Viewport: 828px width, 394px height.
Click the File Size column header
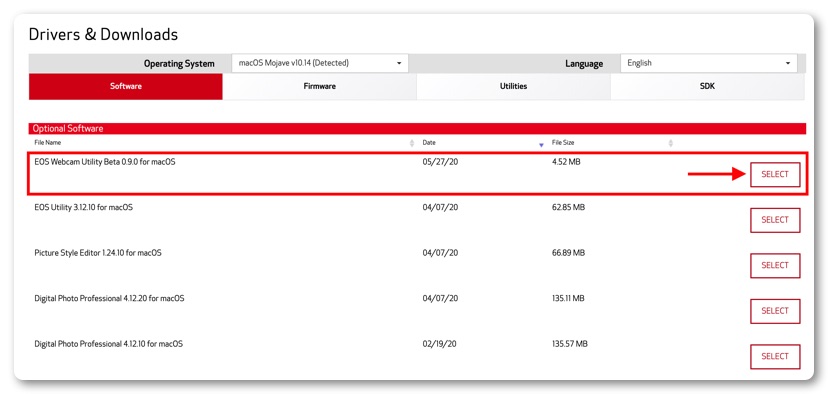click(563, 143)
